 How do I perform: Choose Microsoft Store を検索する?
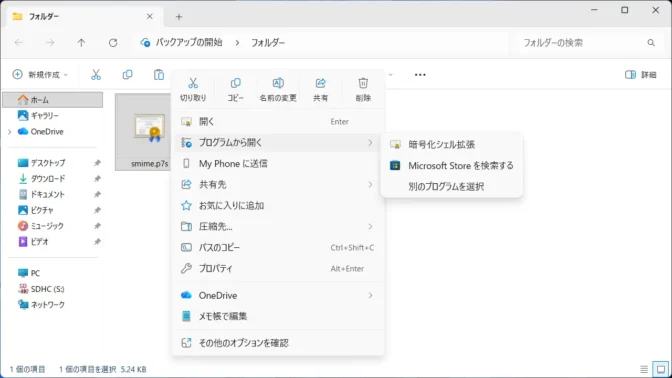(452, 165)
